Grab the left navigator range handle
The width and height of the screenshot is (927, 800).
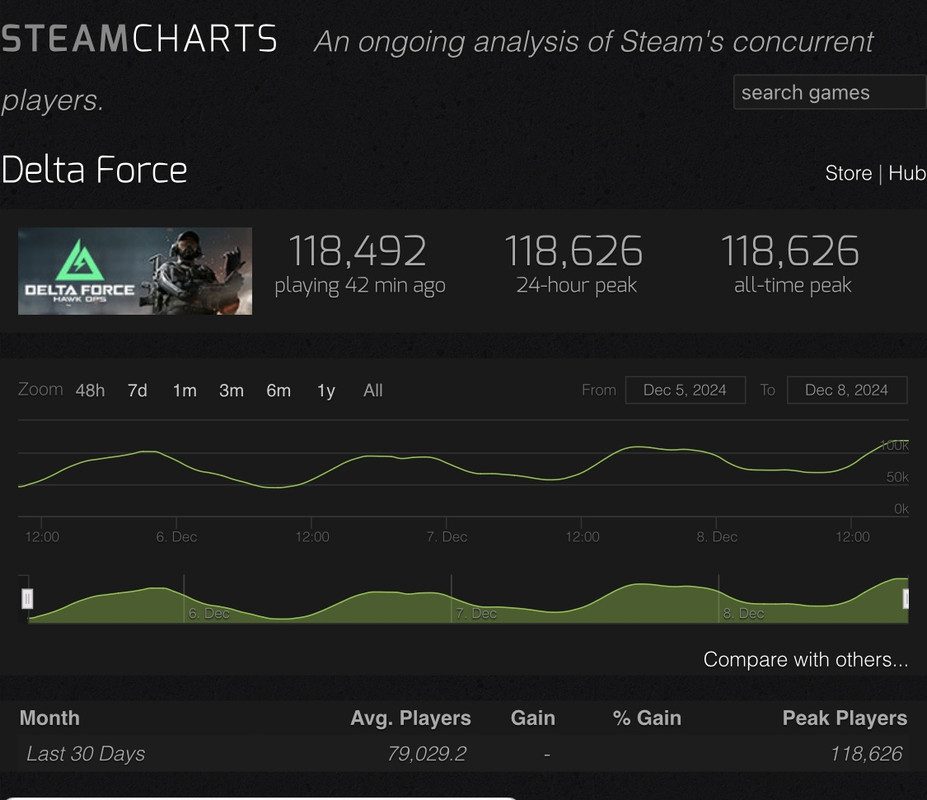pyautogui.click(x=27, y=598)
